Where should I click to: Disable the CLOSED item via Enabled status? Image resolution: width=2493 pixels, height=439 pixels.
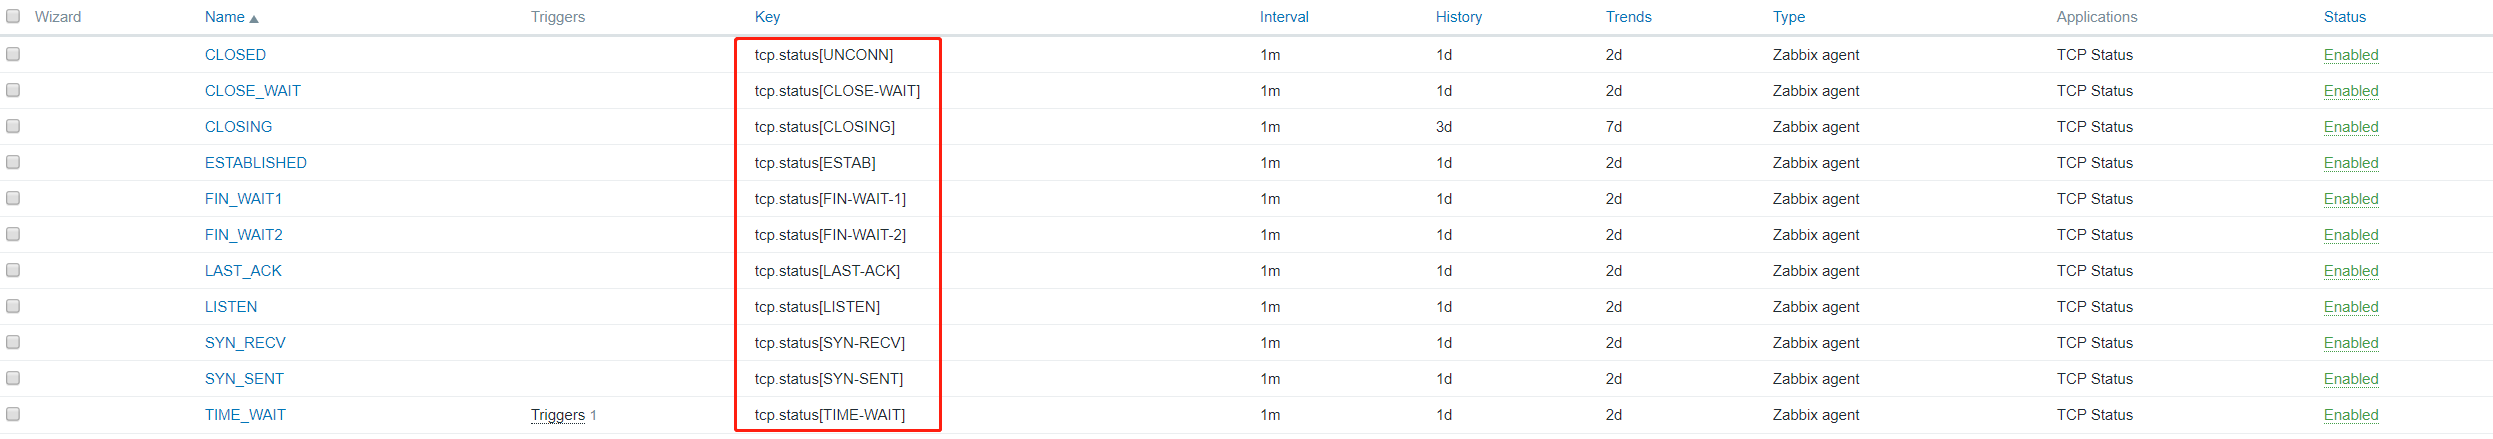(x=2351, y=55)
